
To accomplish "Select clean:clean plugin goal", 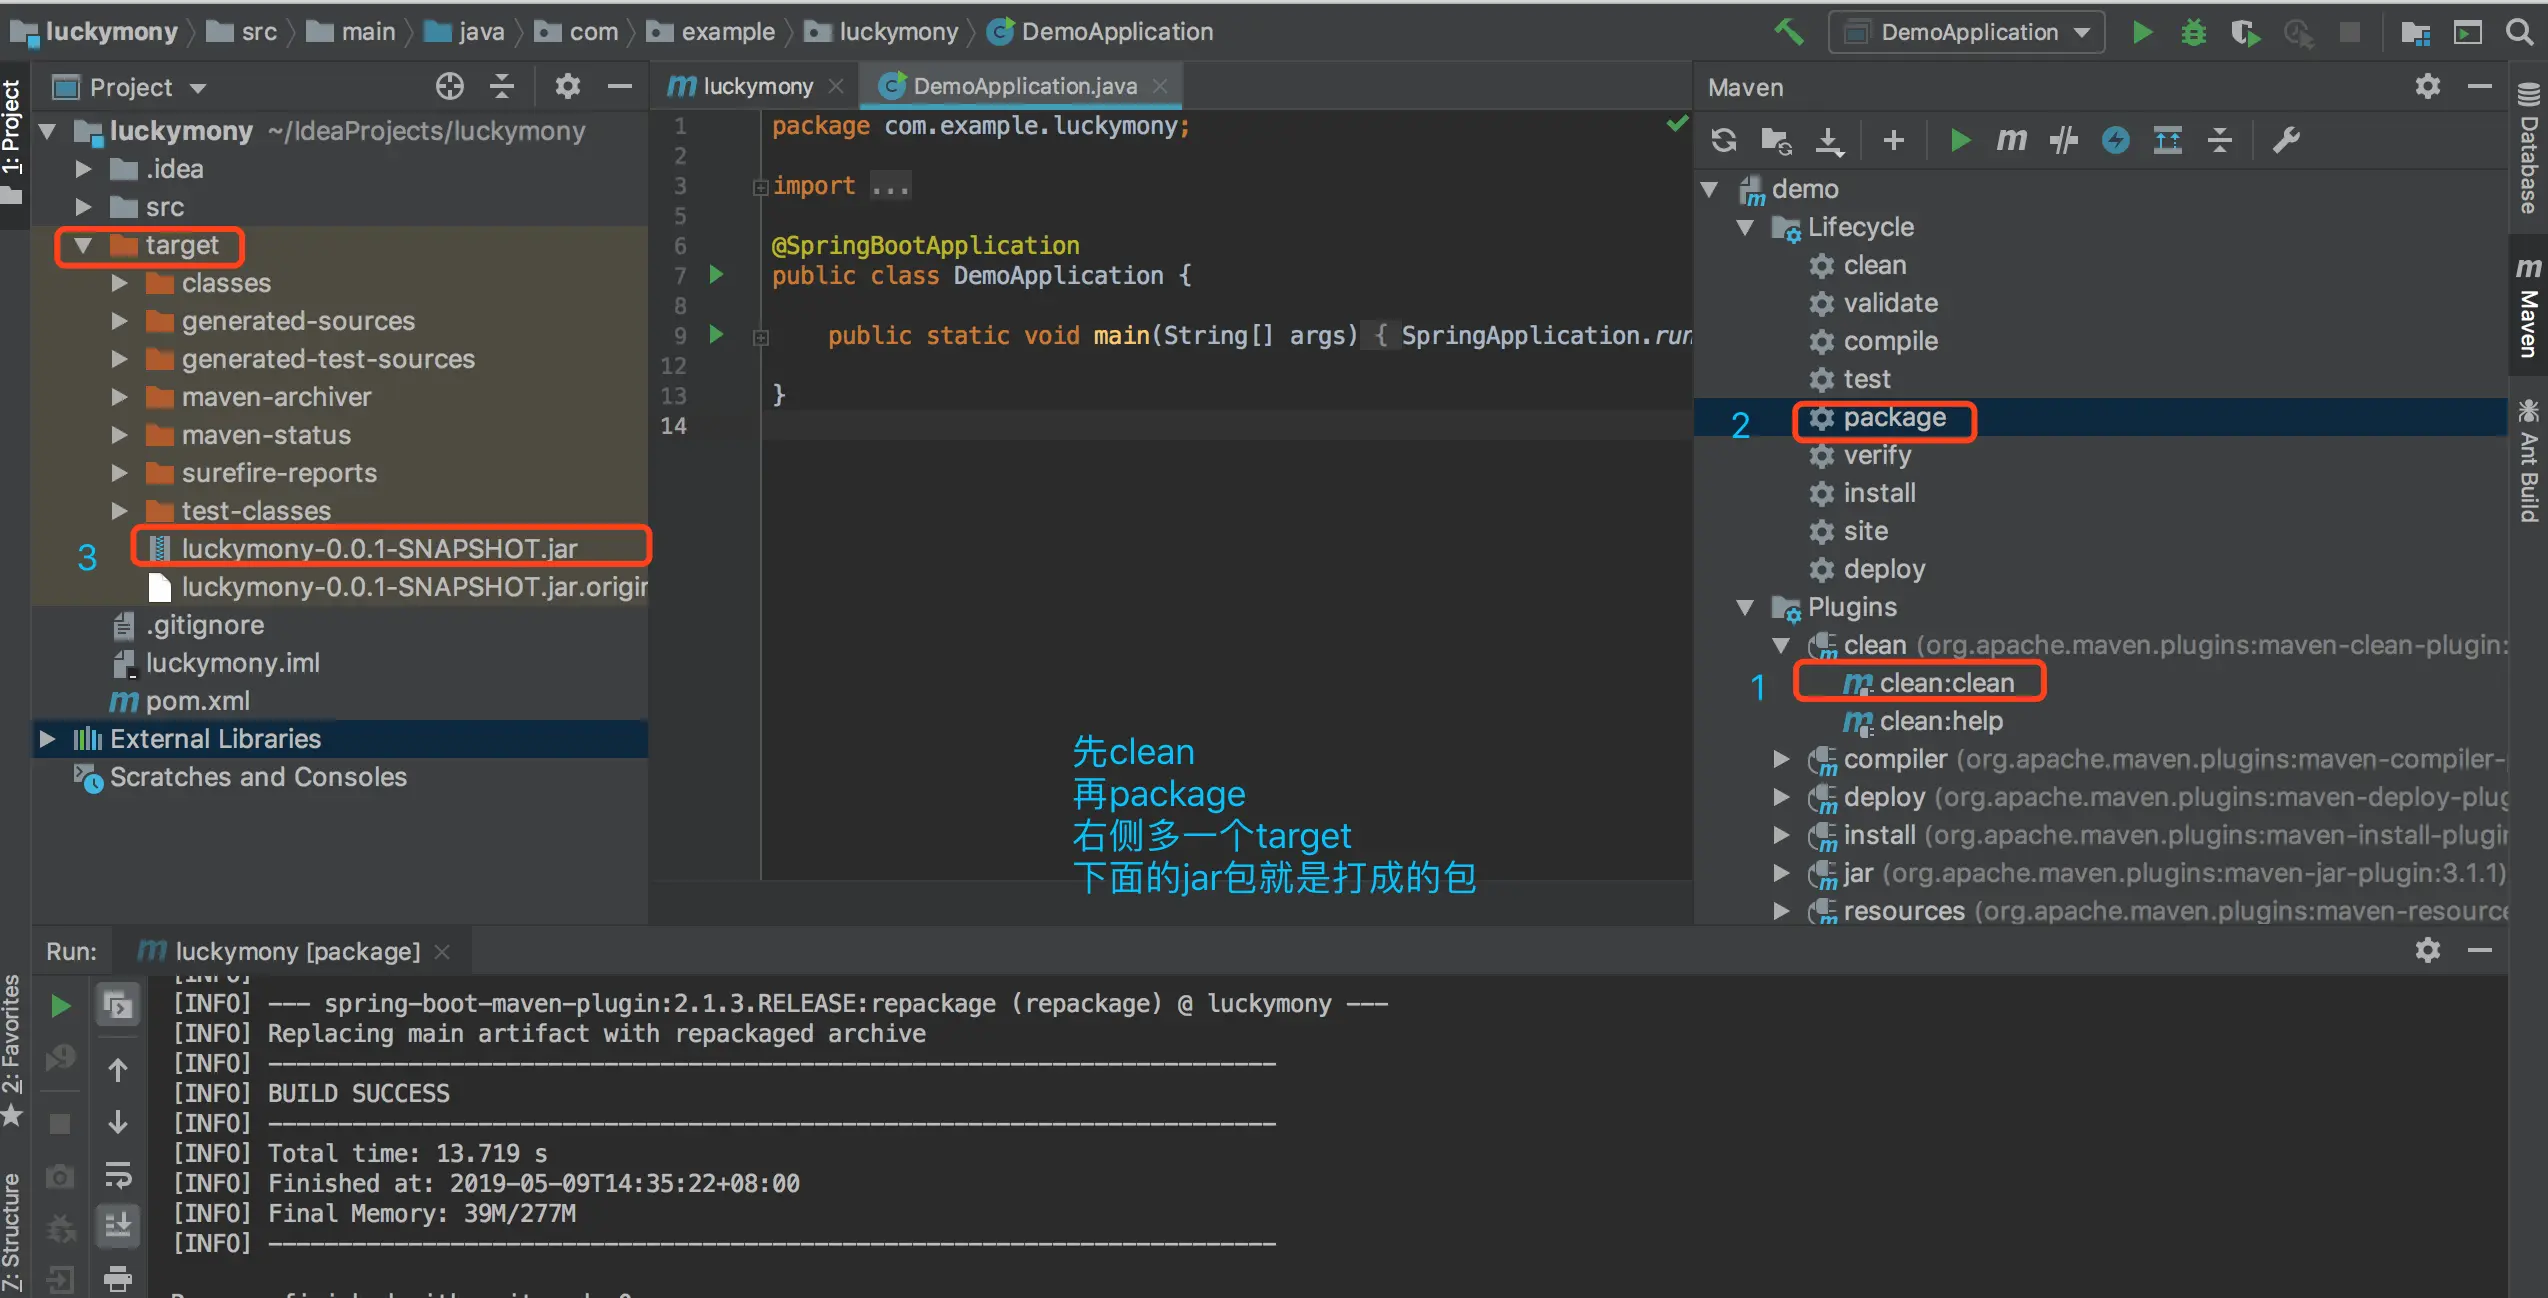I will 1946,683.
